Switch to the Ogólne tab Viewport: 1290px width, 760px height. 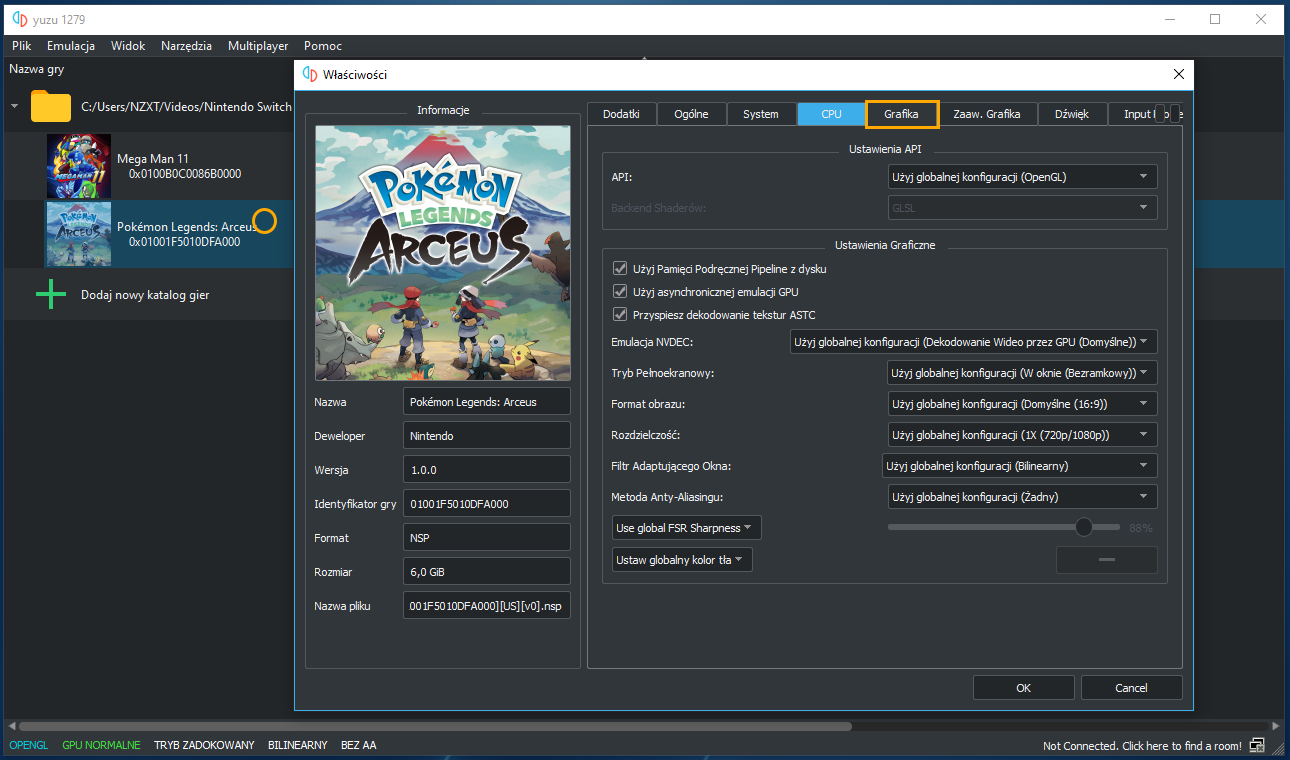click(691, 114)
